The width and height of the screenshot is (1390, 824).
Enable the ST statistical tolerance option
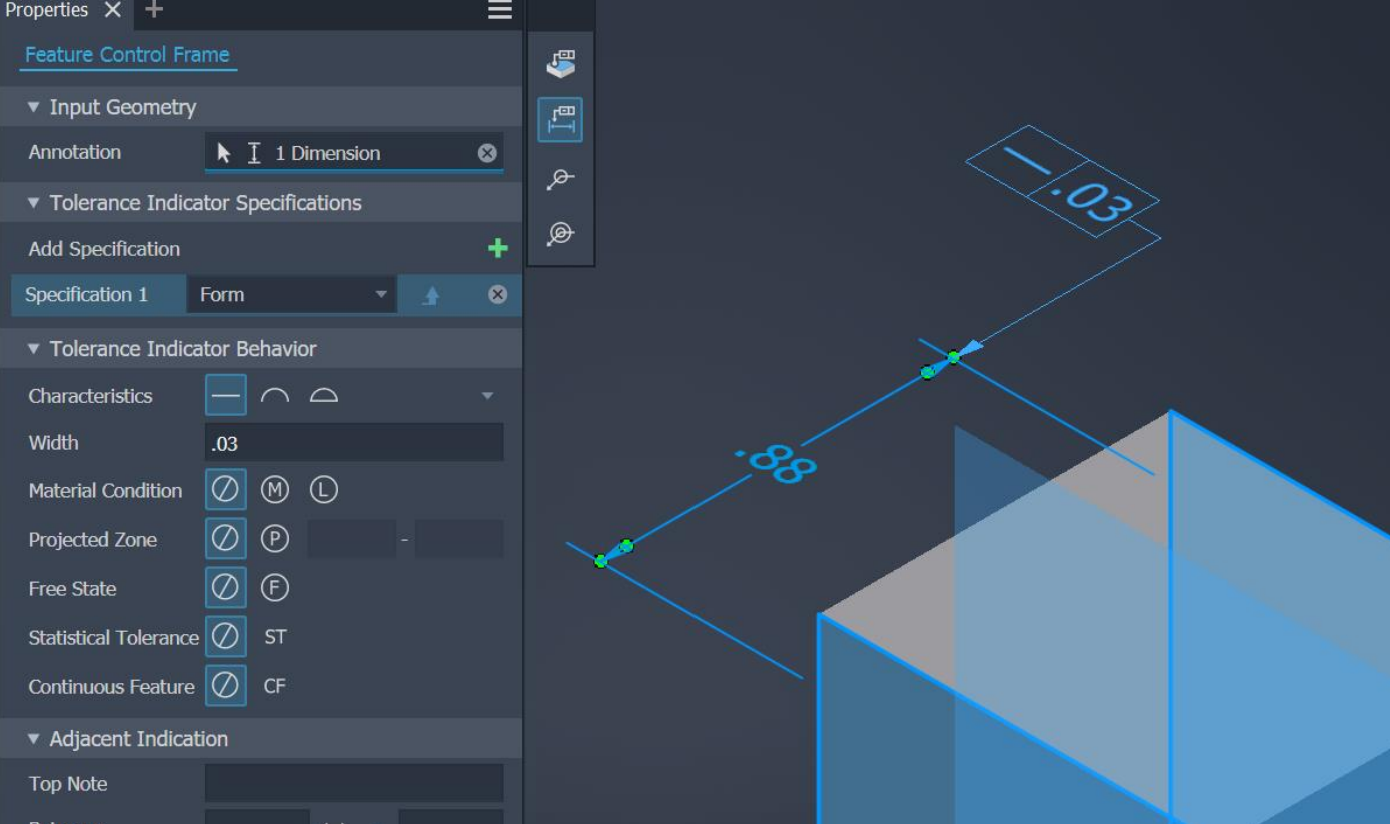point(275,637)
